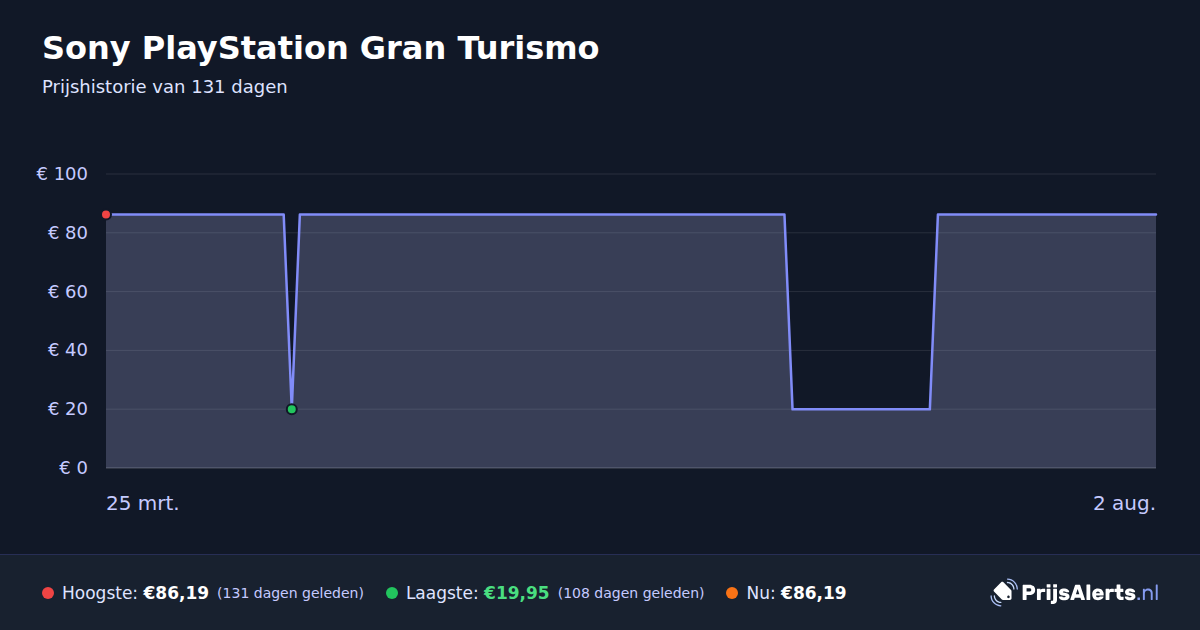Click the € 100 axis label
The height and width of the screenshot is (630, 1200).
tap(62, 174)
